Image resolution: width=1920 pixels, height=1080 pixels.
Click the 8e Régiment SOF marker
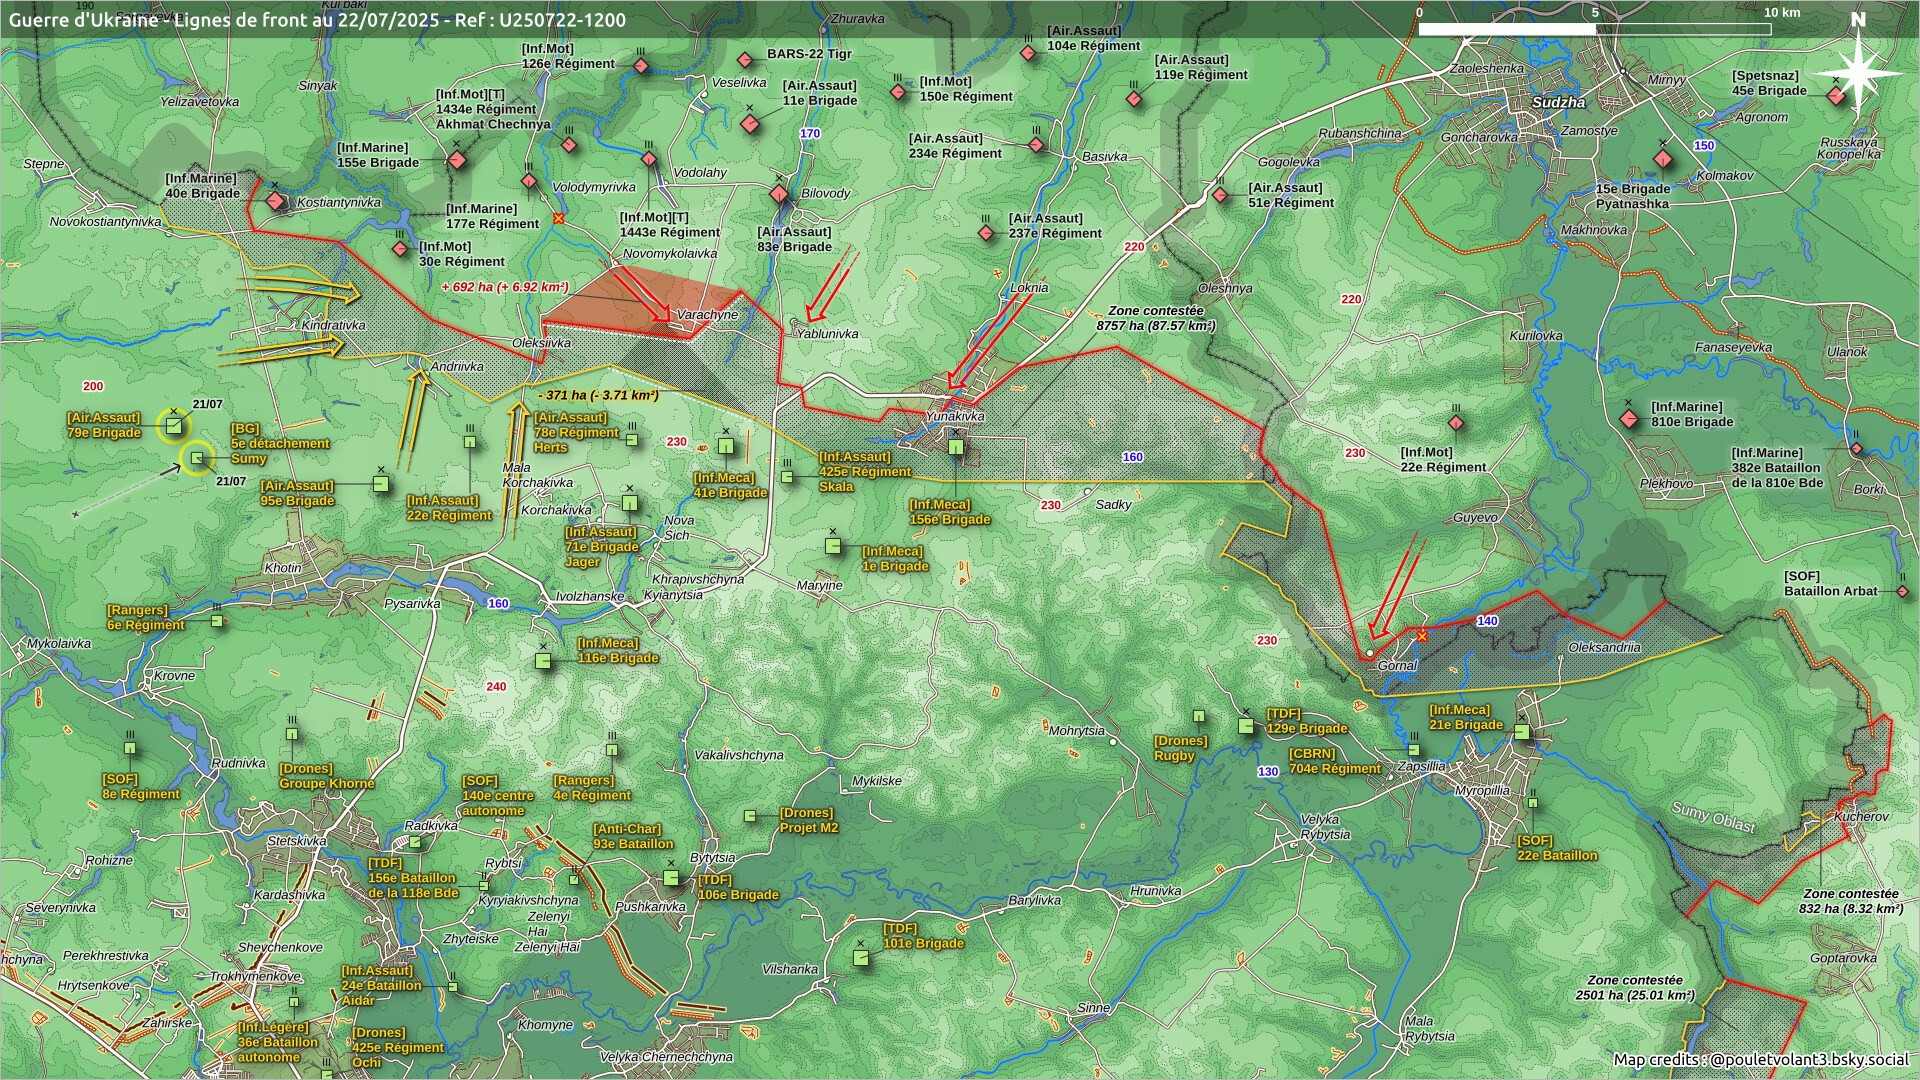point(130,748)
